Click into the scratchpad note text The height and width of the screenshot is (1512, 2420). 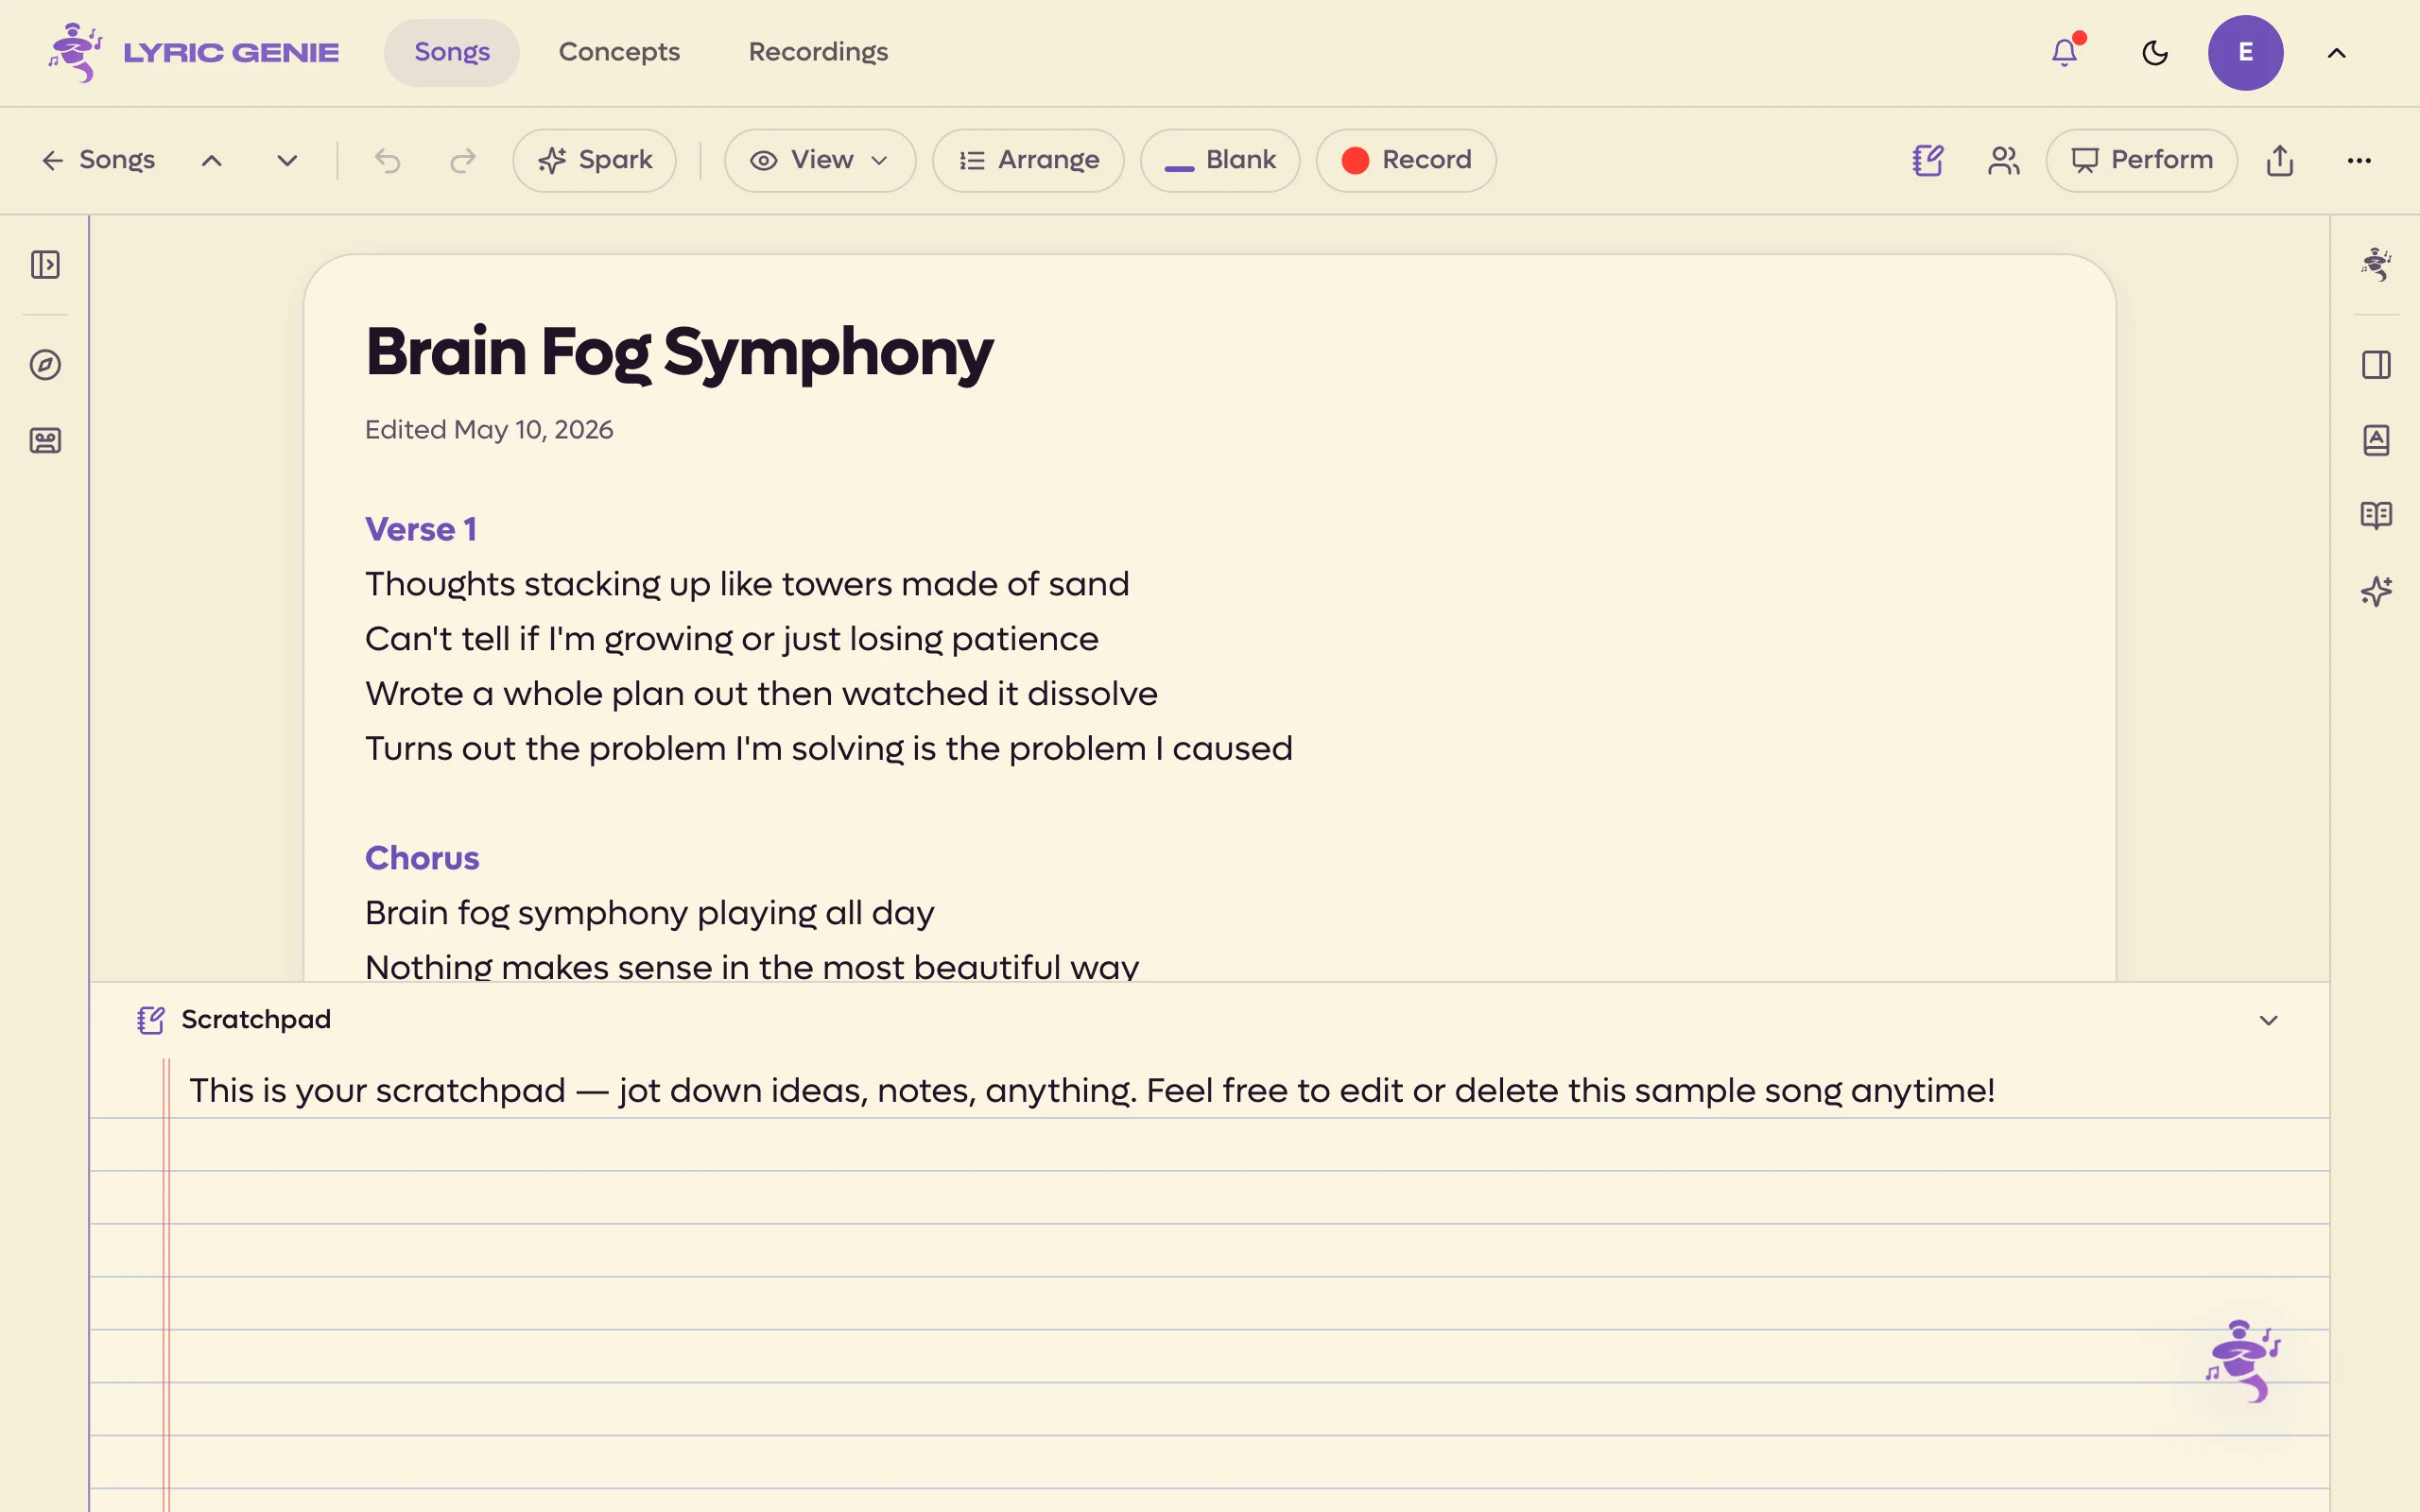point(1092,1090)
